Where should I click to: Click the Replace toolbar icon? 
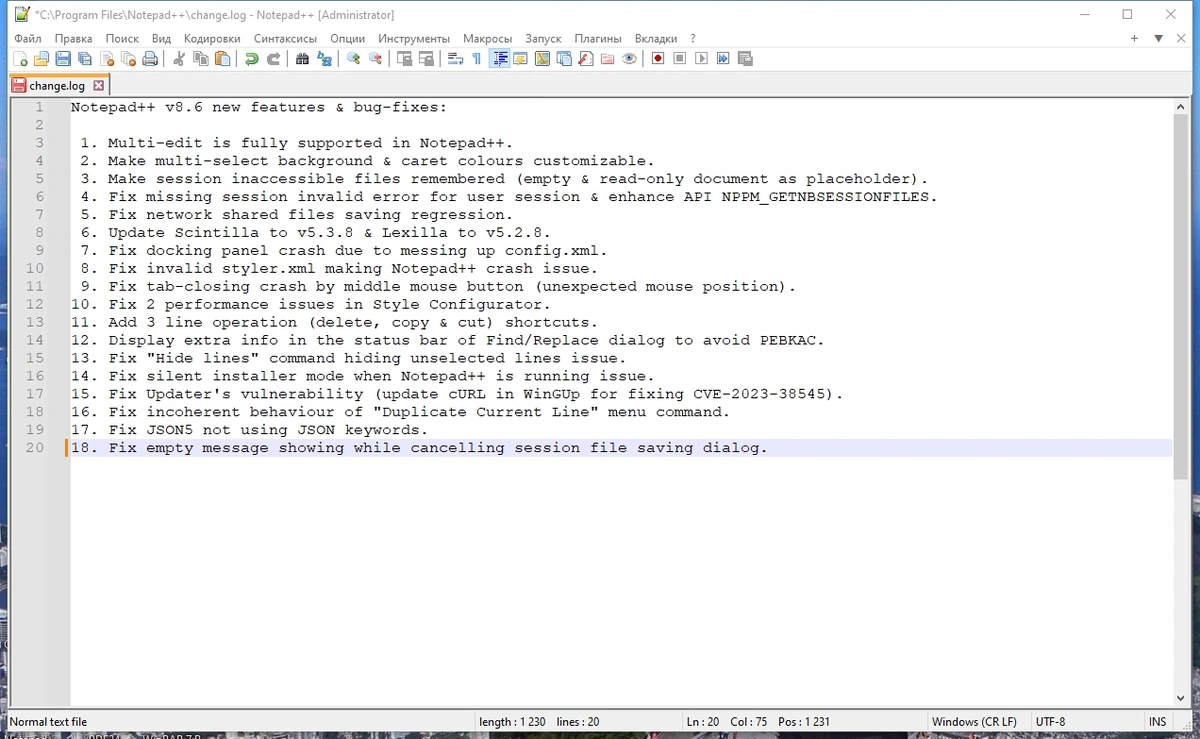point(324,59)
